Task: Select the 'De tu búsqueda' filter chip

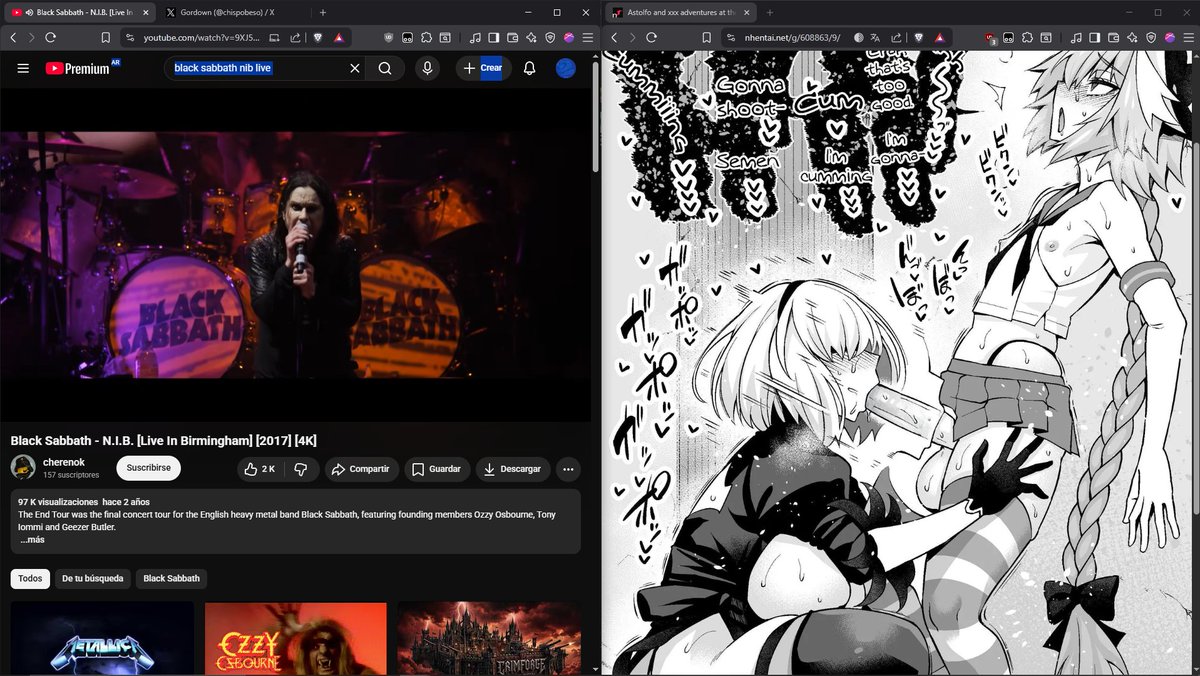Action: point(93,578)
